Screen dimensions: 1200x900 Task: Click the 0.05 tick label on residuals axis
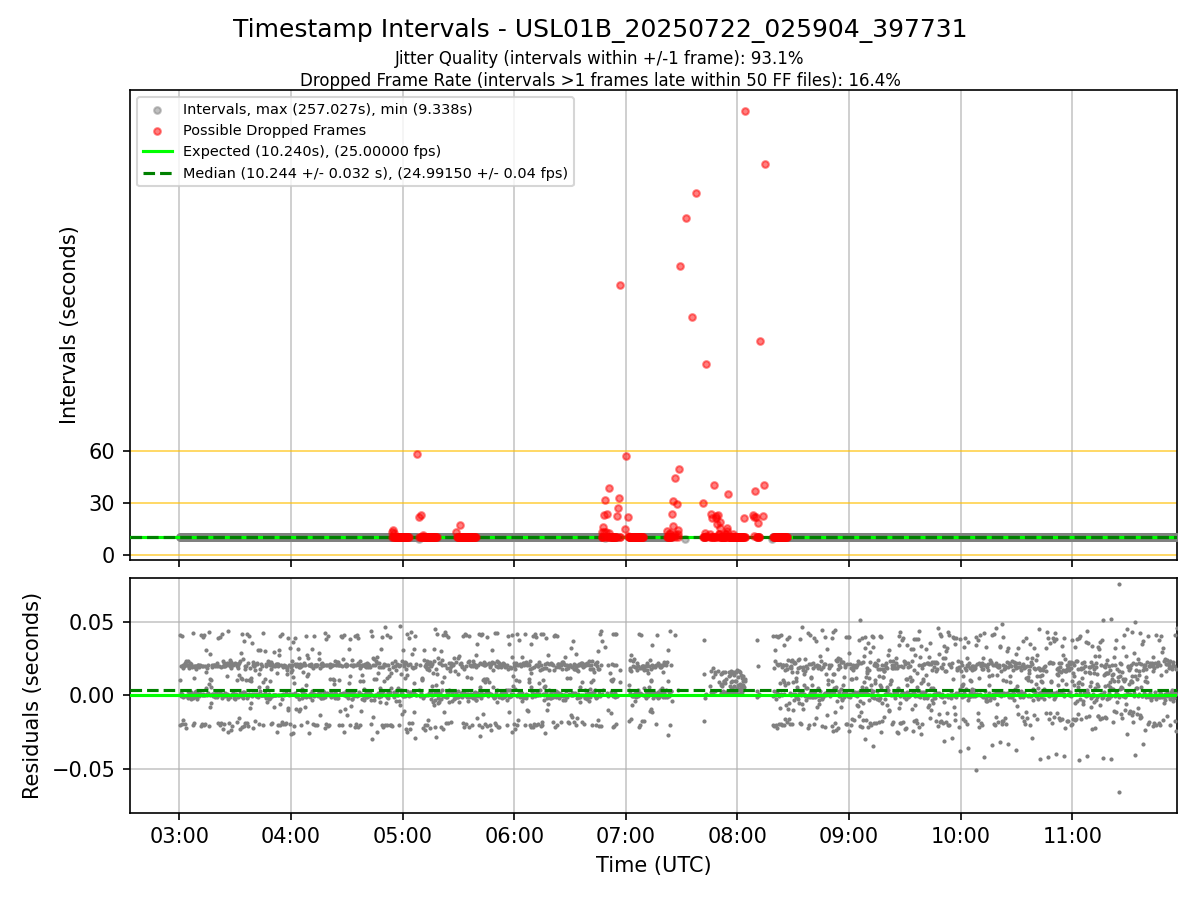[95, 622]
